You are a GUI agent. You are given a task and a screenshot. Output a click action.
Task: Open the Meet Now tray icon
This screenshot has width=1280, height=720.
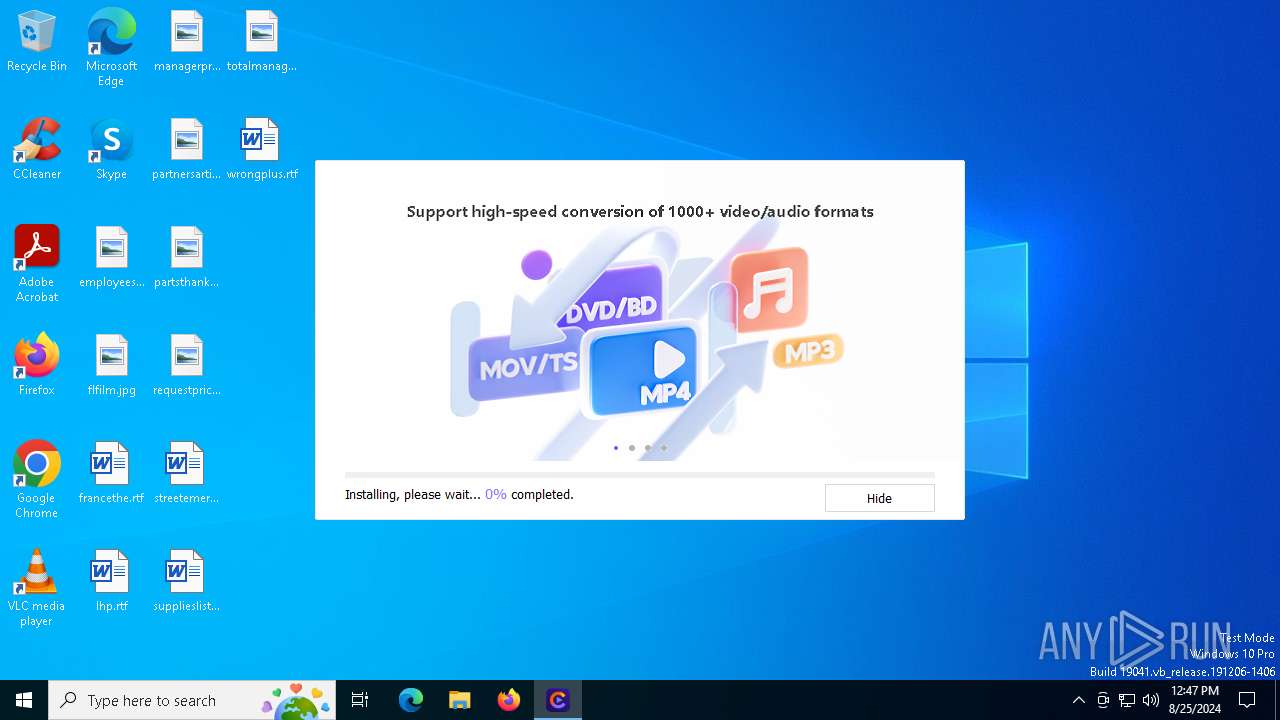tap(1103, 700)
